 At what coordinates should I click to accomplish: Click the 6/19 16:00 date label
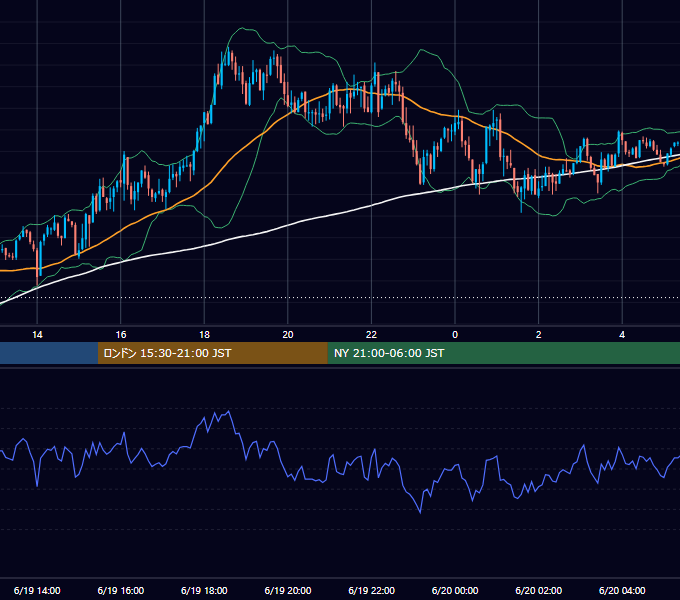tap(121, 590)
